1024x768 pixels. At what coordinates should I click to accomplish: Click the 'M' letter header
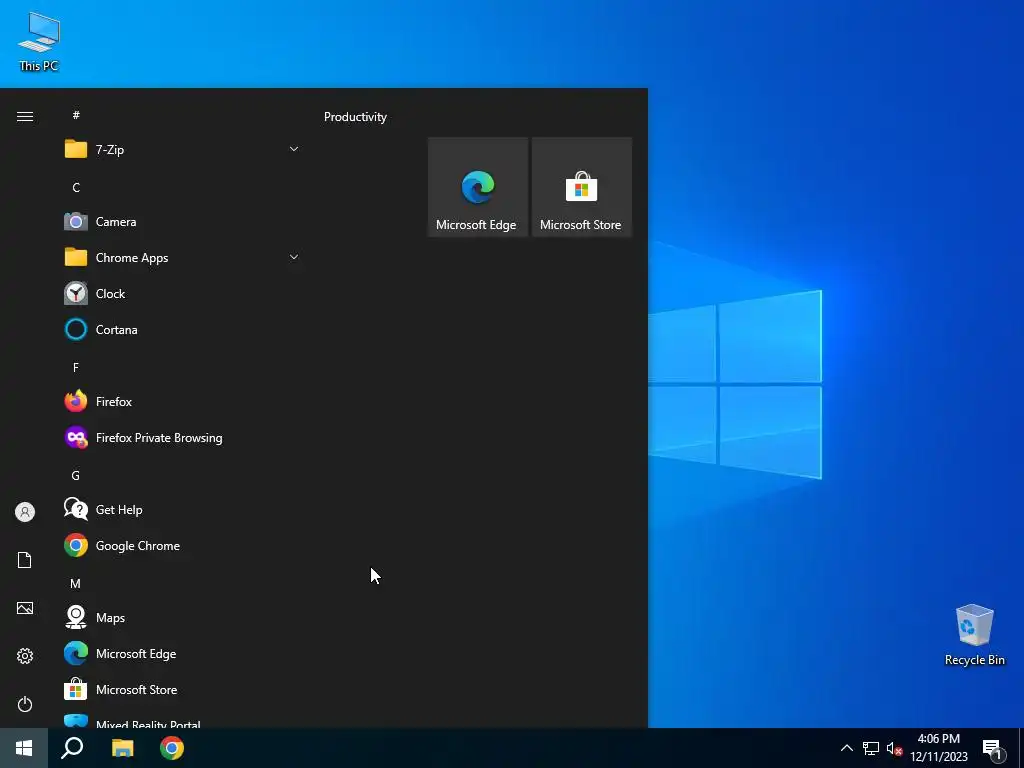click(76, 583)
